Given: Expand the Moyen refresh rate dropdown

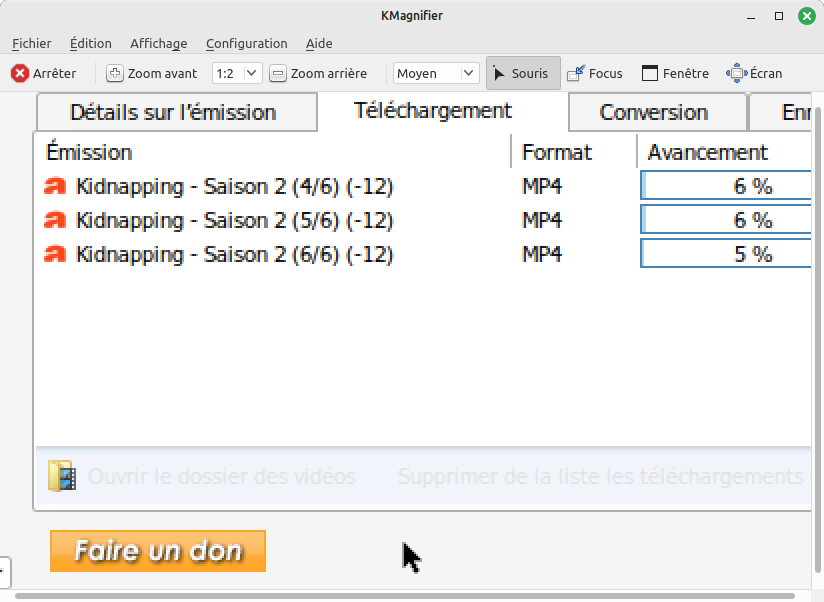Looking at the screenshot, I should (x=436, y=73).
